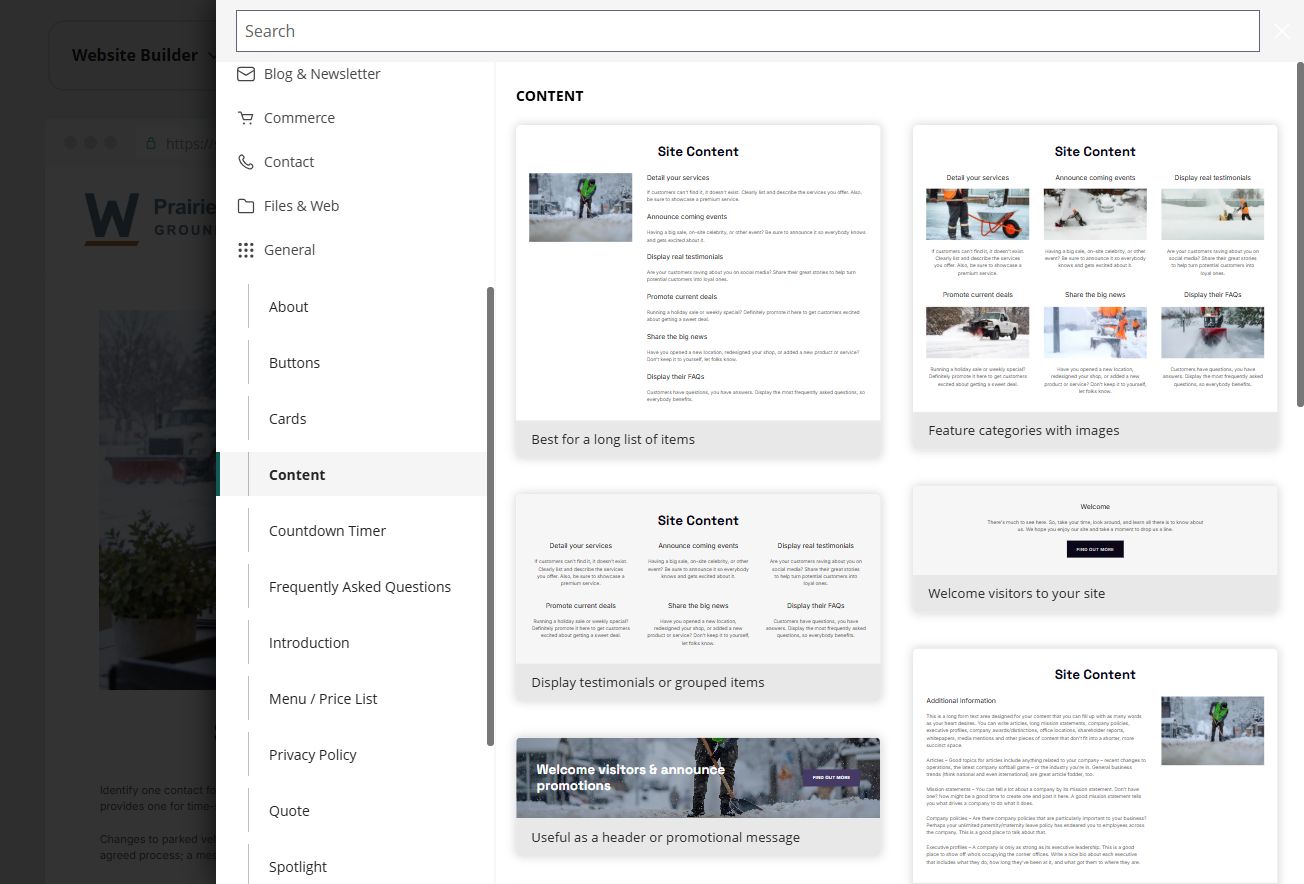The height and width of the screenshot is (884, 1304).
Task: Select the highlighted Content subcategory
Action: [351, 475]
